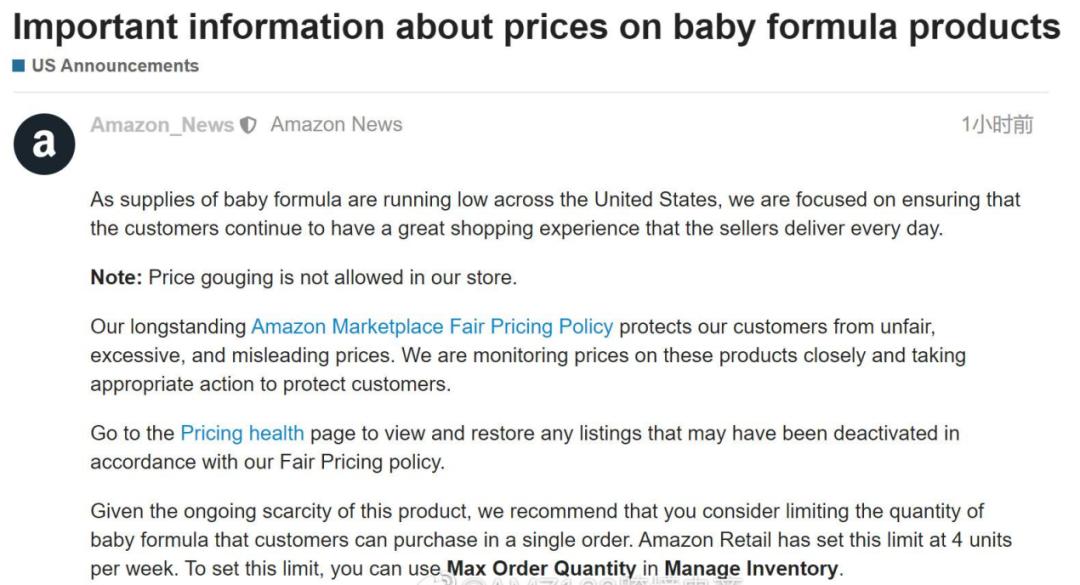Click the moderator shield icon beside Amazon_News
This screenshot has width=1080, height=585.
(249, 126)
